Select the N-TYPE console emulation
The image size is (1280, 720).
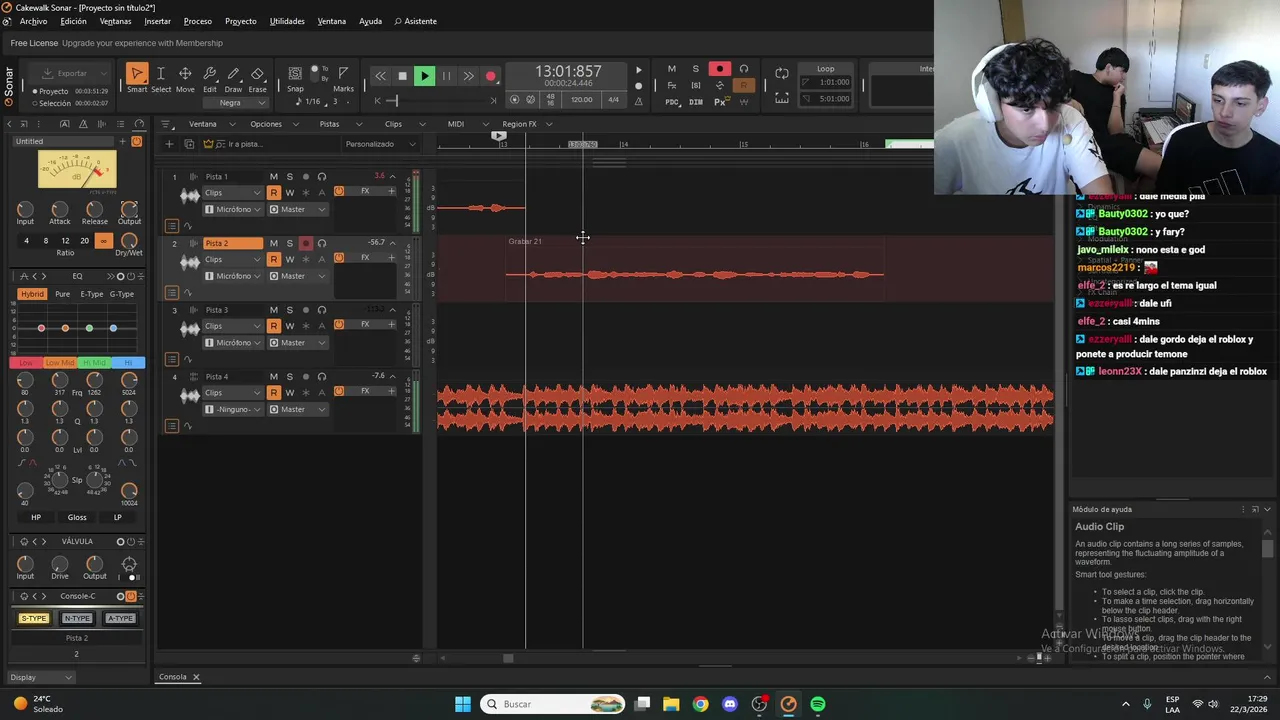(x=77, y=618)
